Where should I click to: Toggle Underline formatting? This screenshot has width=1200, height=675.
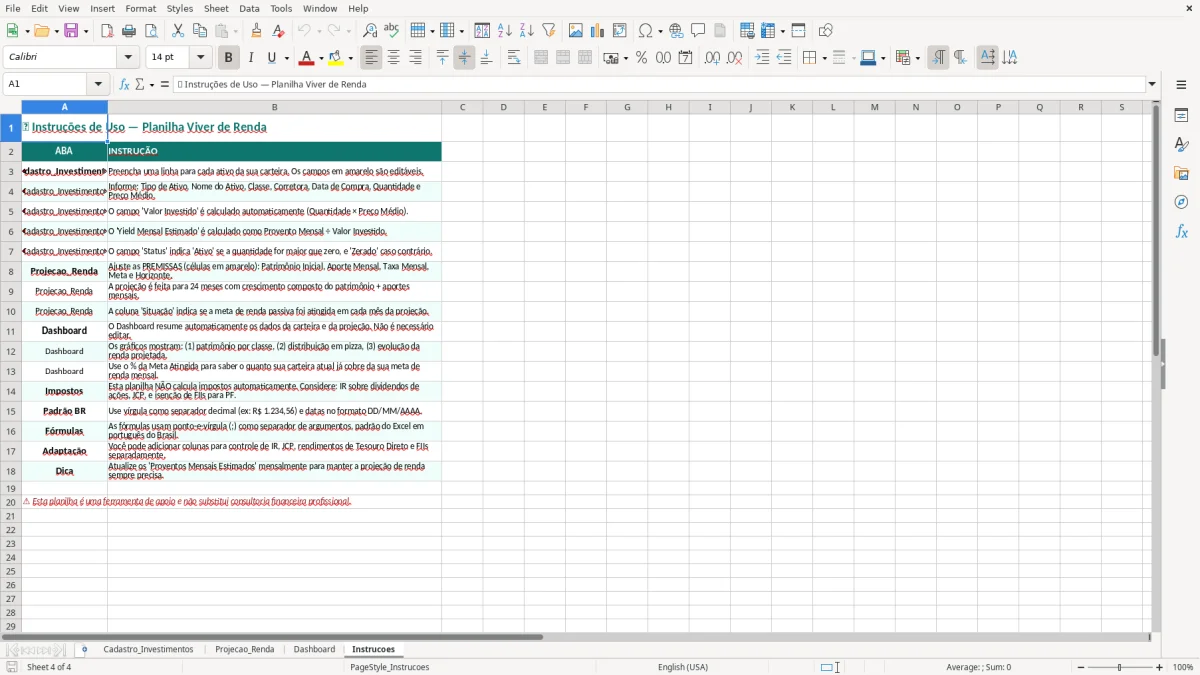click(271, 58)
